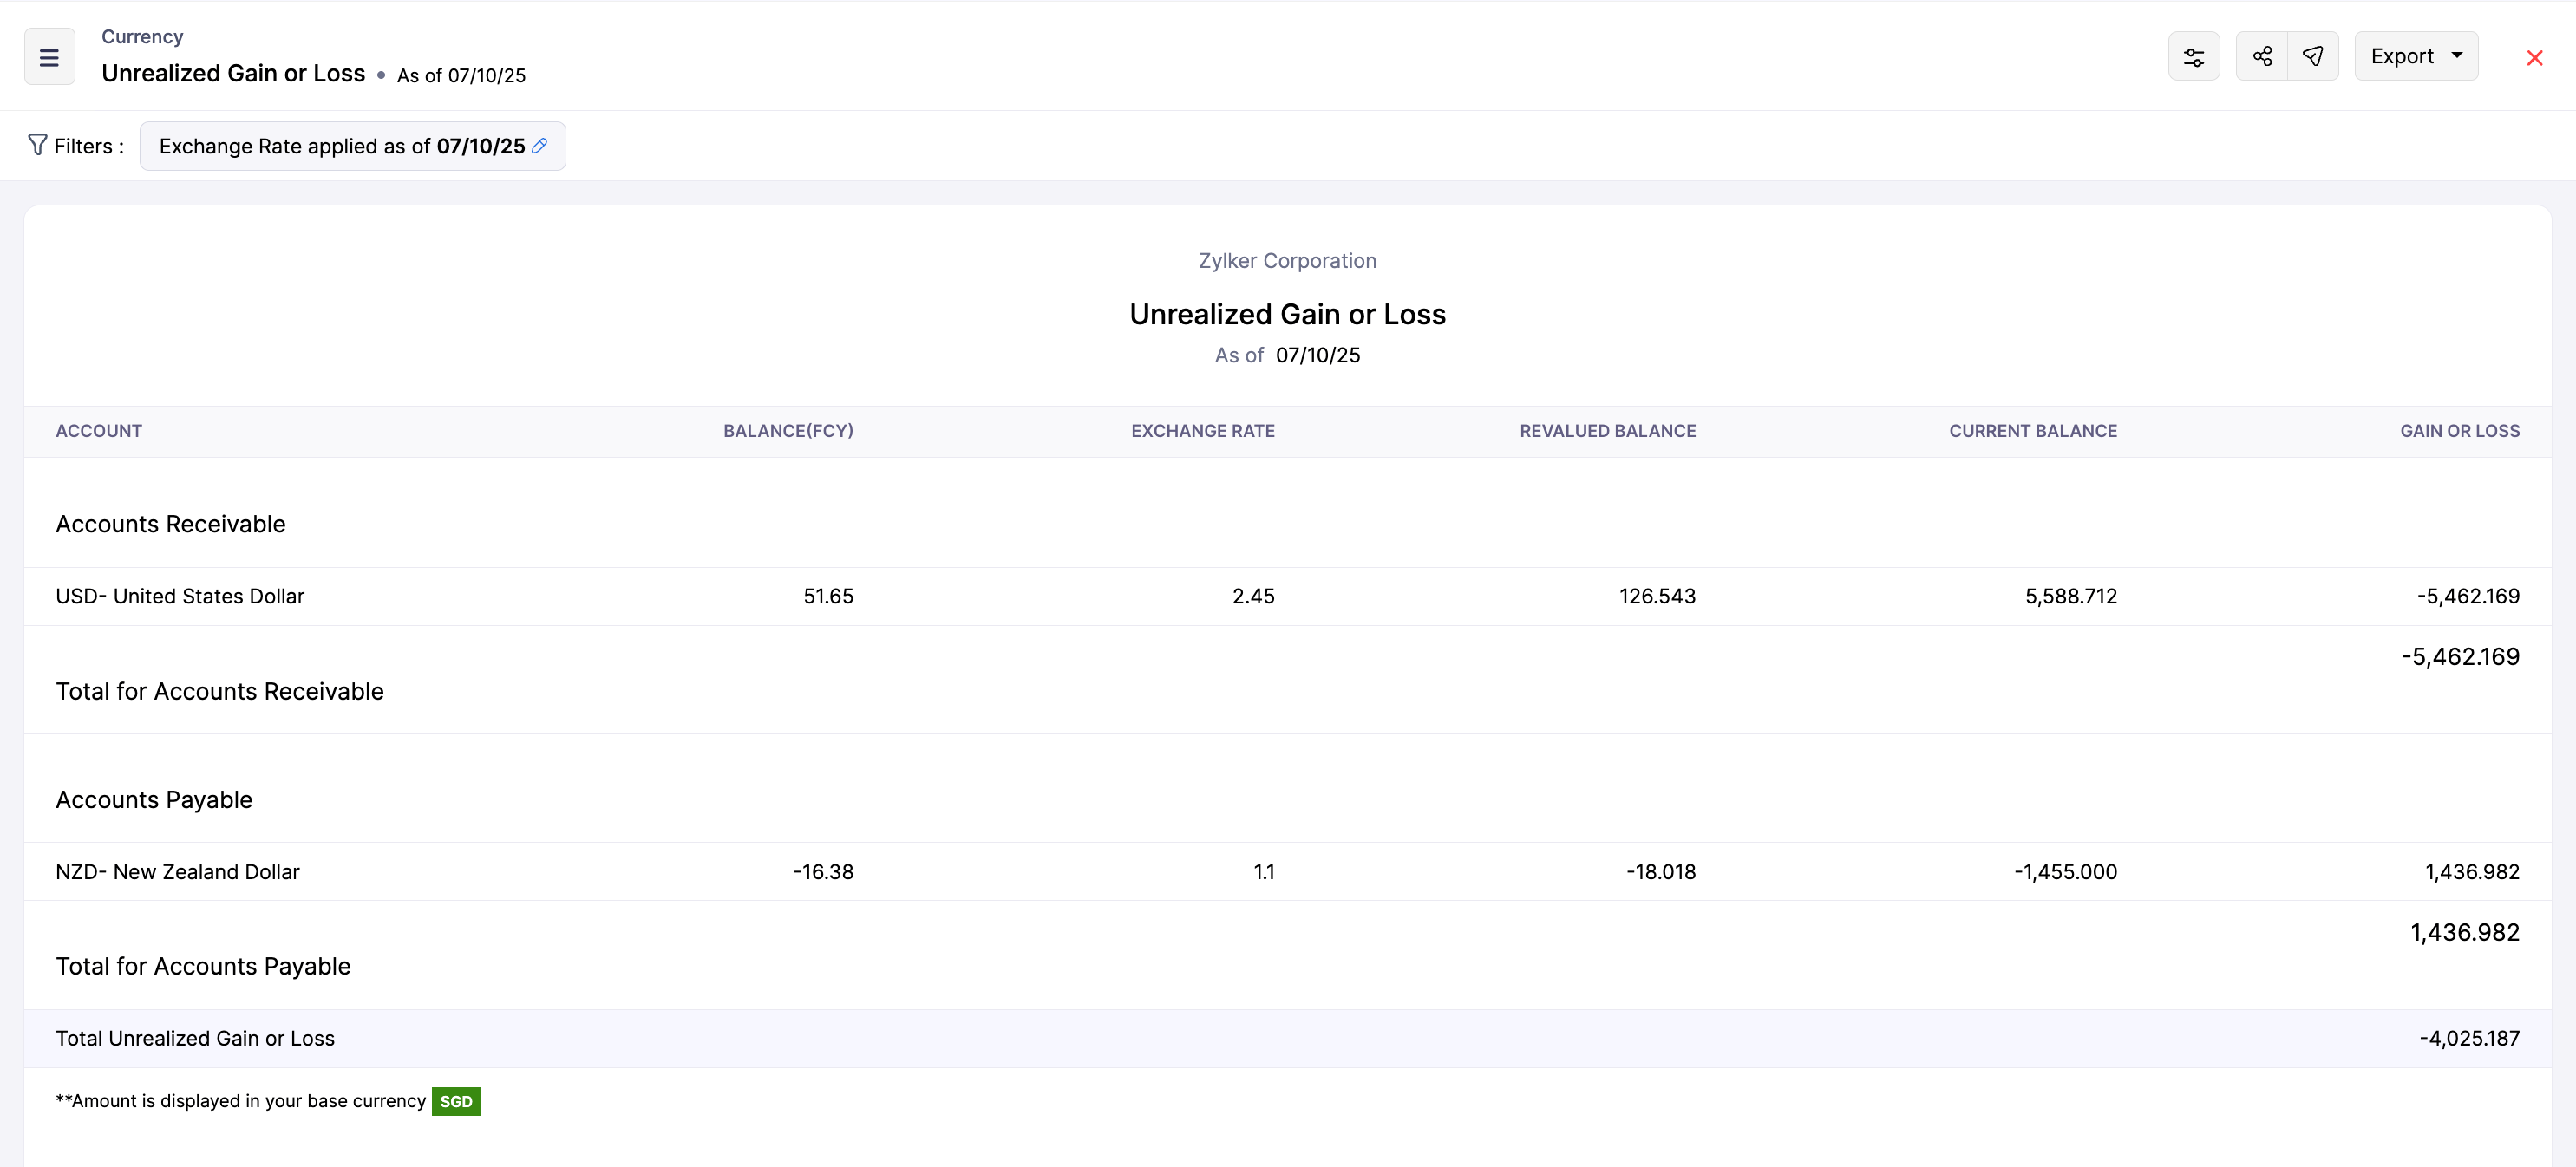Click the EXCHANGE RATE column header

tap(1202, 431)
